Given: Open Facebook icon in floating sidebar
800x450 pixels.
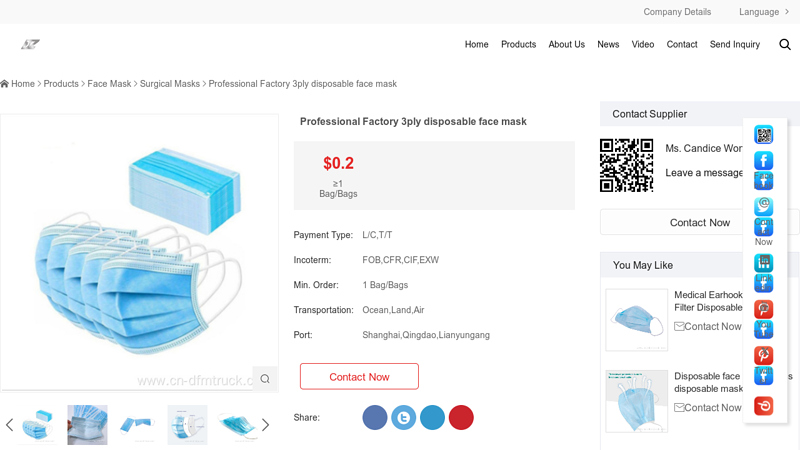Looking at the screenshot, I should pyautogui.click(x=763, y=161).
